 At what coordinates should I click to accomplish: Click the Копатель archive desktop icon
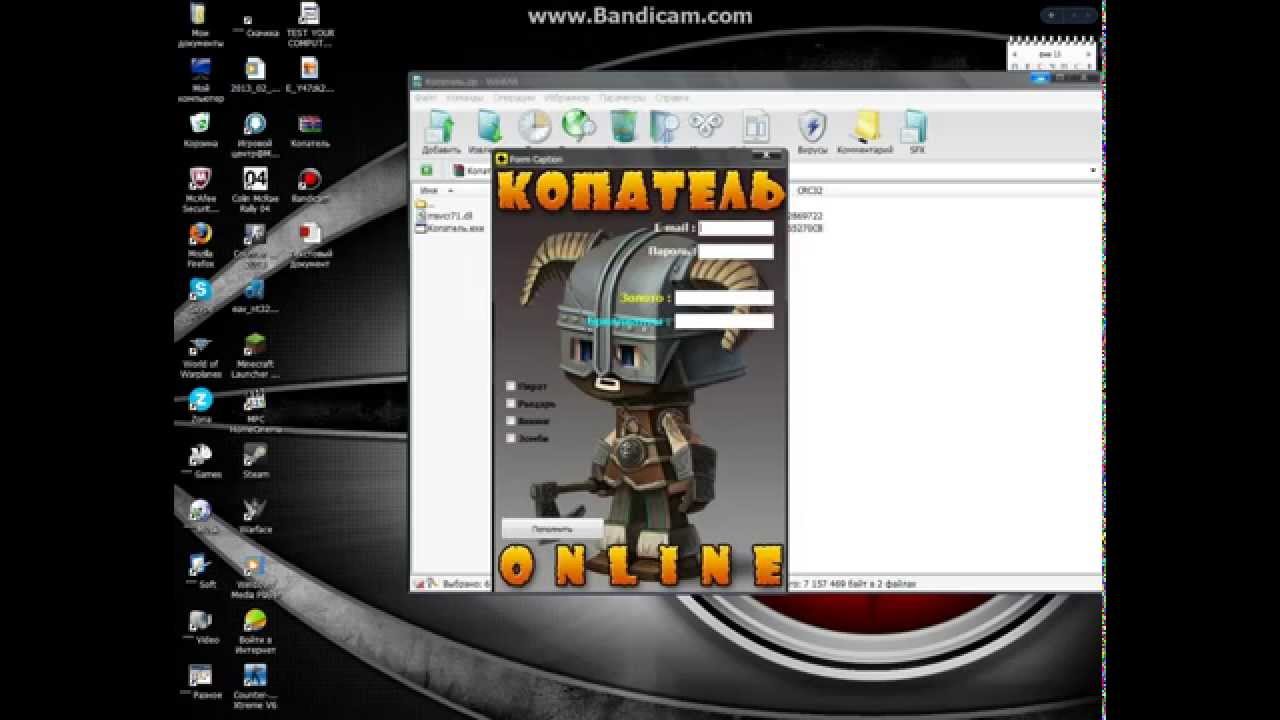pyautogui.click(x=310, y=130)
